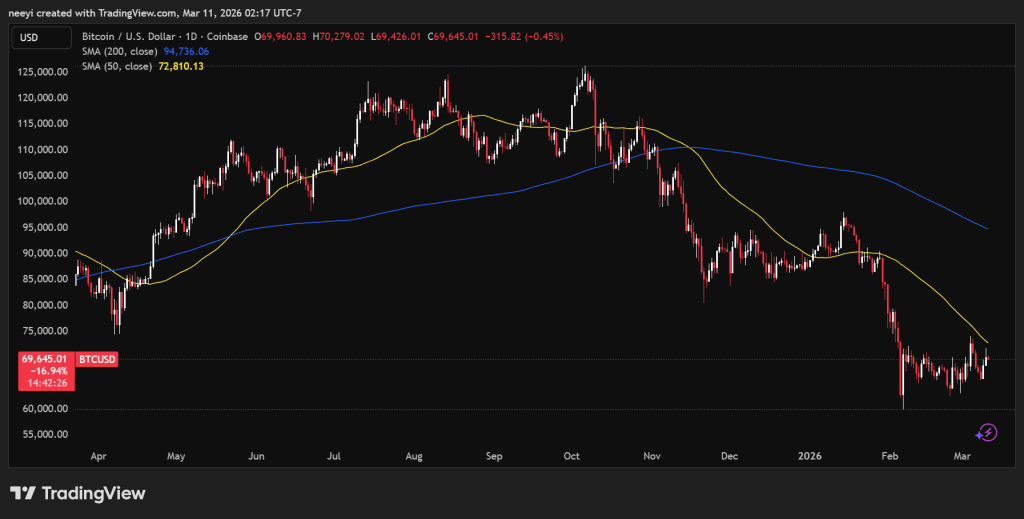
Task: Click the red BTCUSD price tag
Action: pyautogui.click(x=98, y=359)
